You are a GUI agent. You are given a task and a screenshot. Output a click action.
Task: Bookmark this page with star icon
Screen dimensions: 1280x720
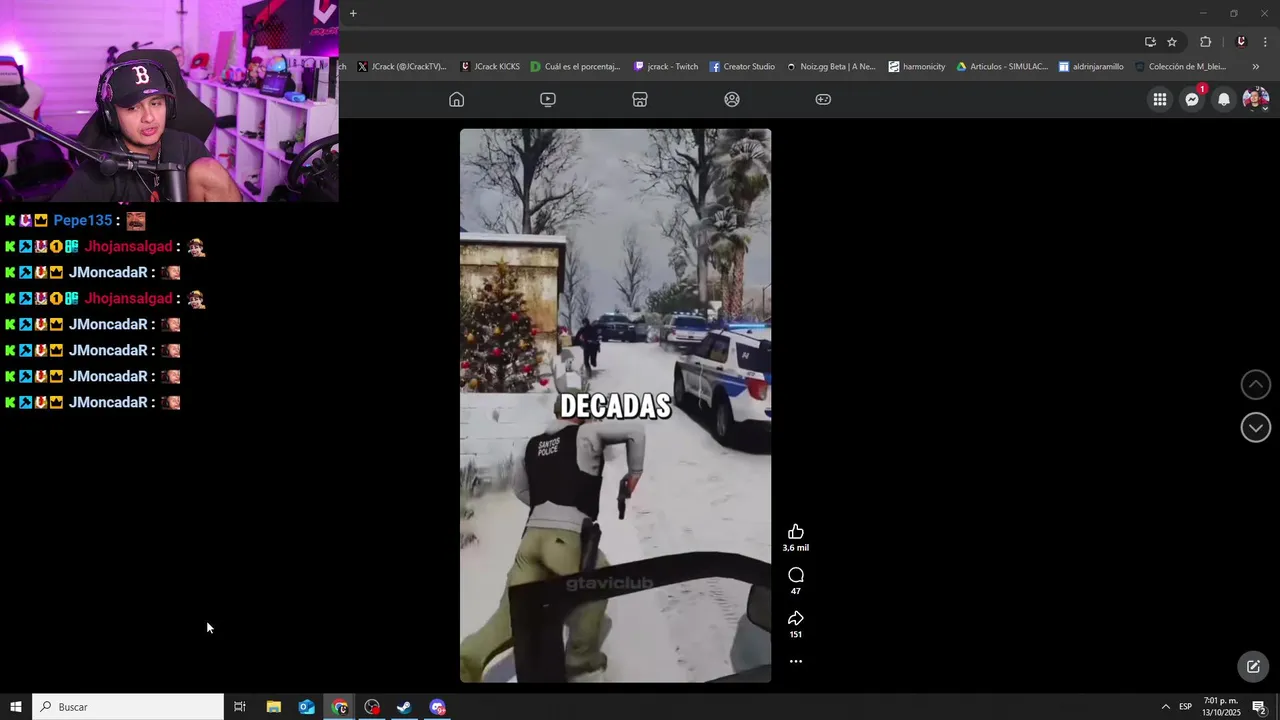[x=1172, y=42]
